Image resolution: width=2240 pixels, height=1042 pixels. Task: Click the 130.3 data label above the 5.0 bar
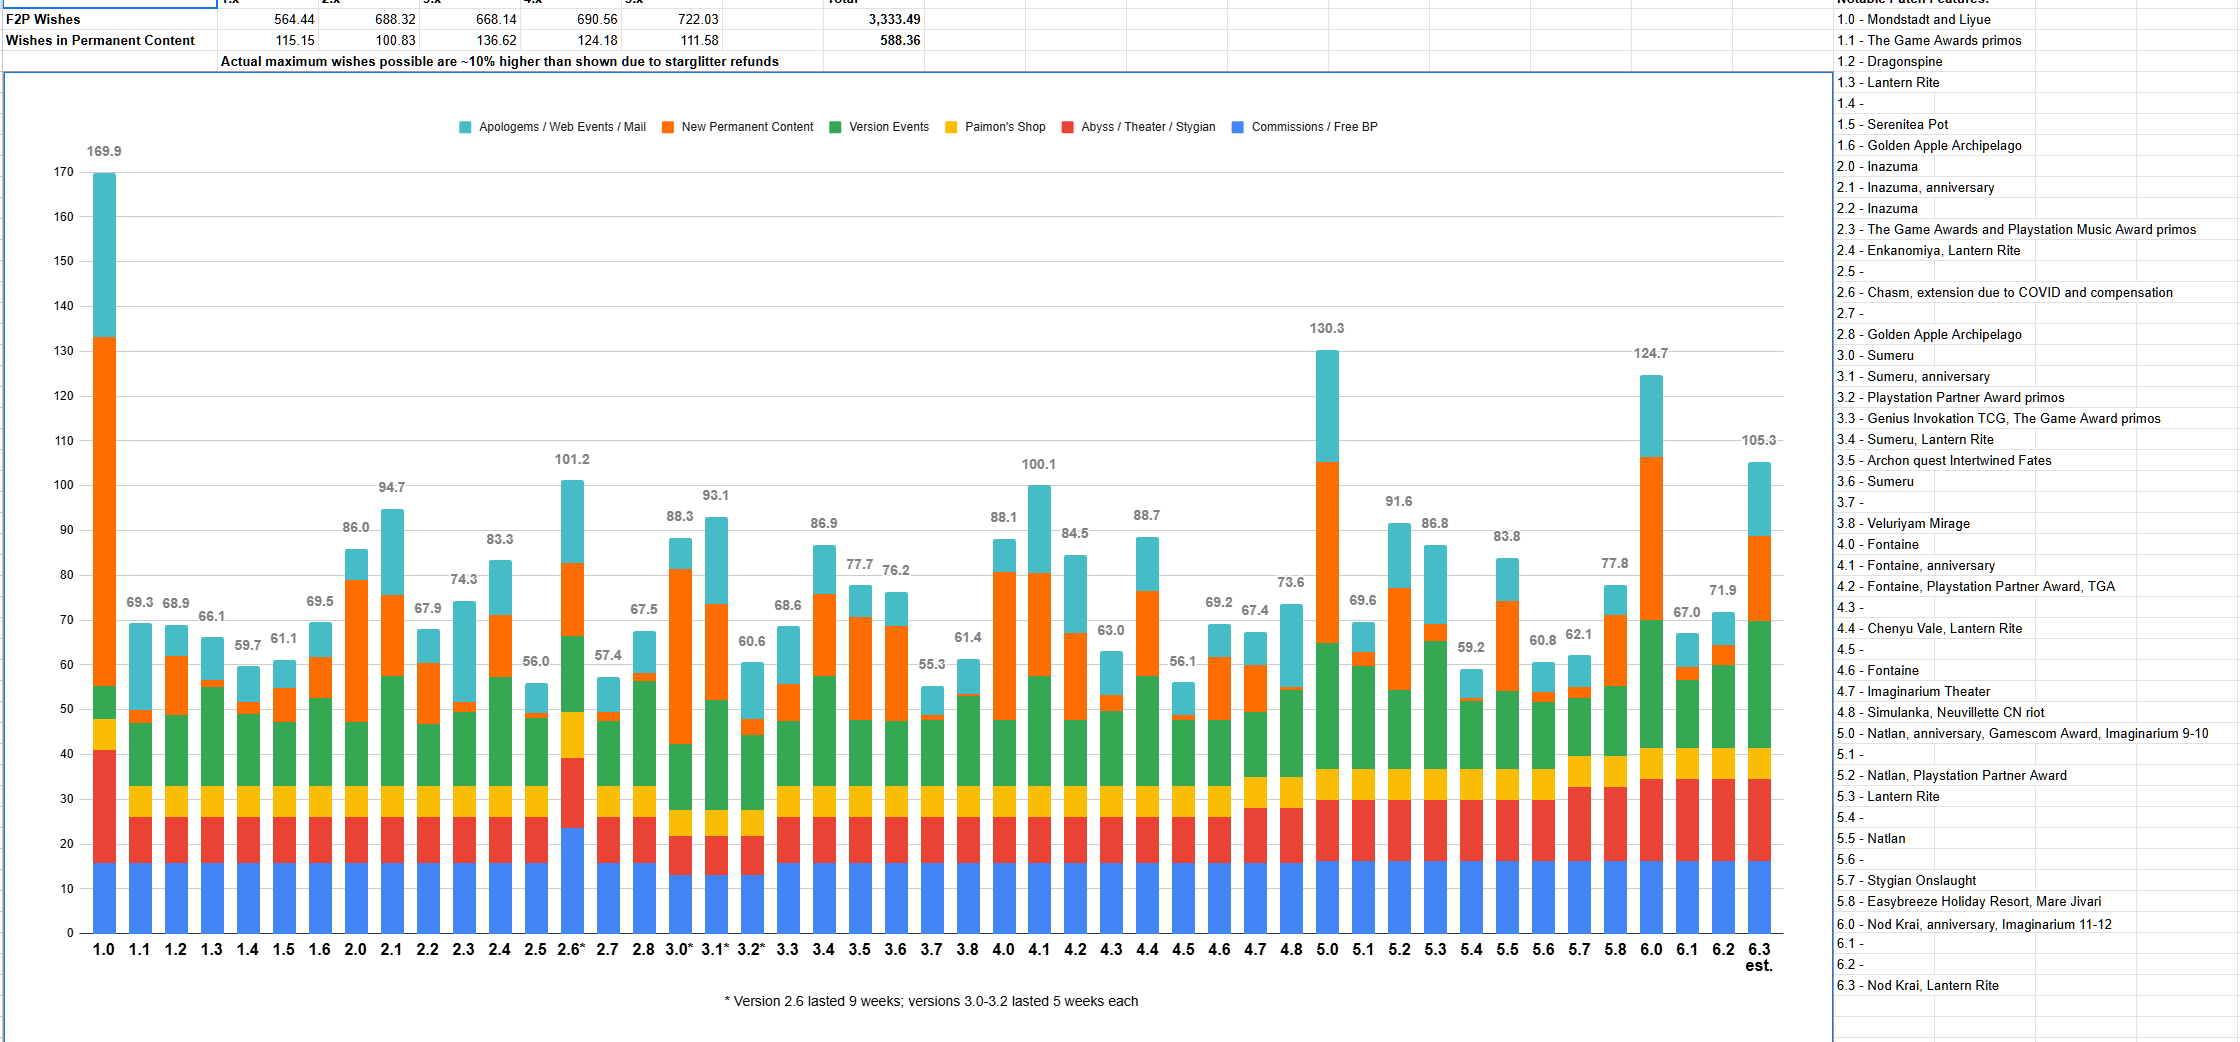click(1327, 328)
